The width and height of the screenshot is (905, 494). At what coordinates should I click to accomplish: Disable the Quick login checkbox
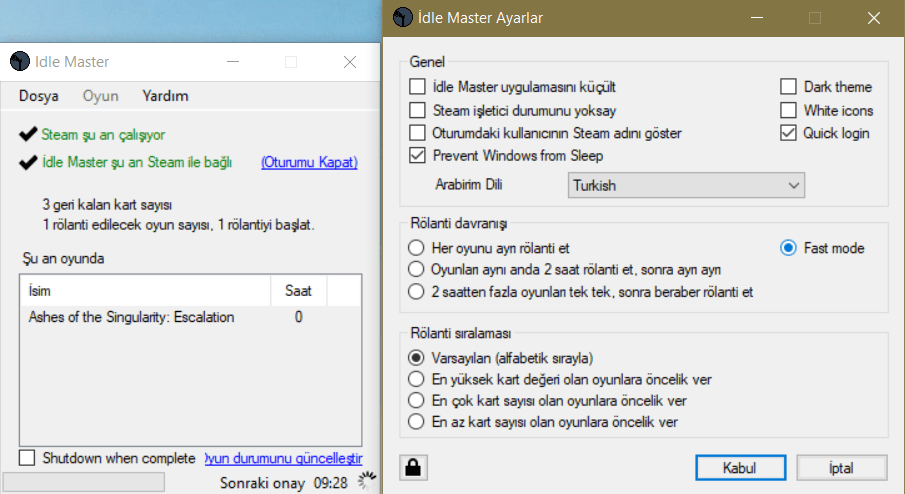pyautogui.click(x=788, y=133)
